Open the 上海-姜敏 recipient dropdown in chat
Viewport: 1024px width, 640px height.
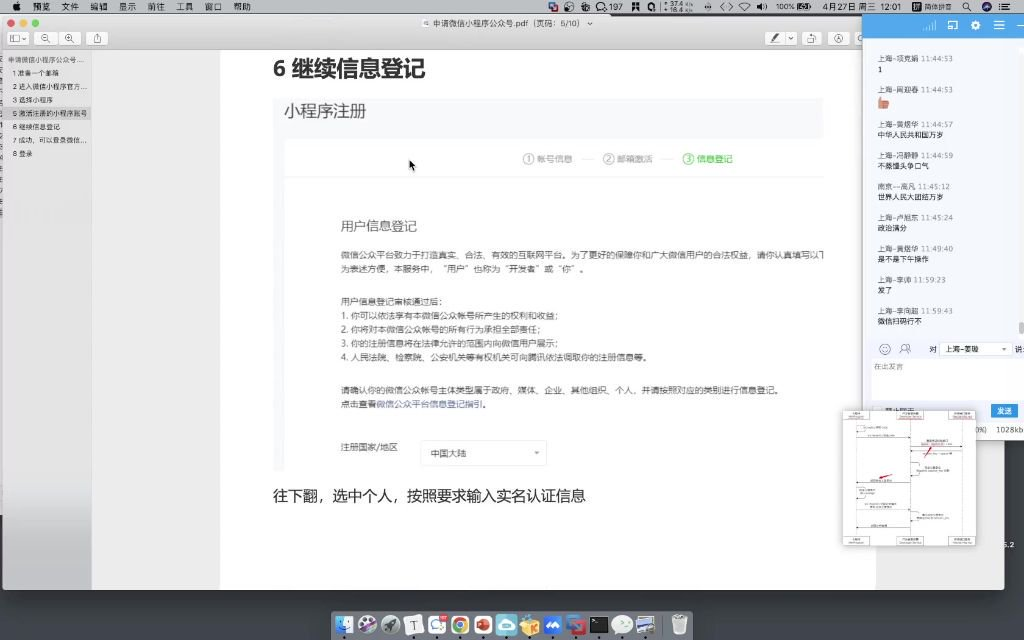976,349
